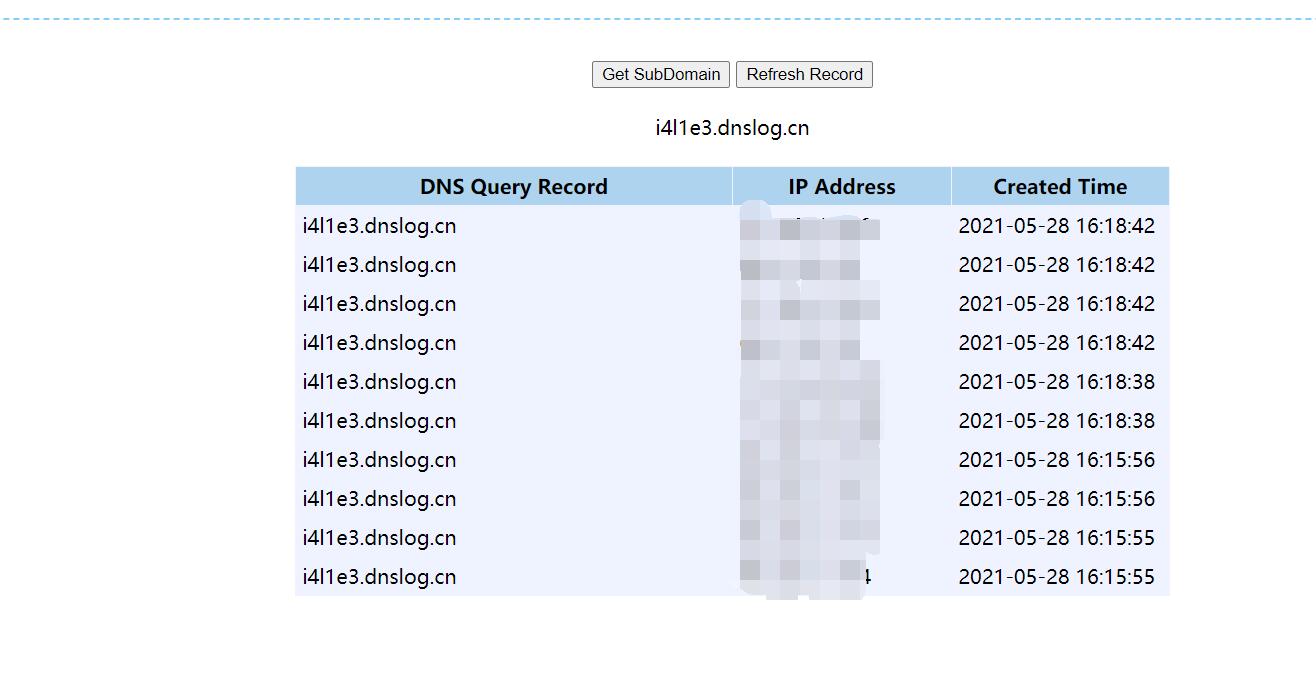Screen dimensions: 1316x680
Task: Select the fourth row's DNS query record
Action: 379,343
